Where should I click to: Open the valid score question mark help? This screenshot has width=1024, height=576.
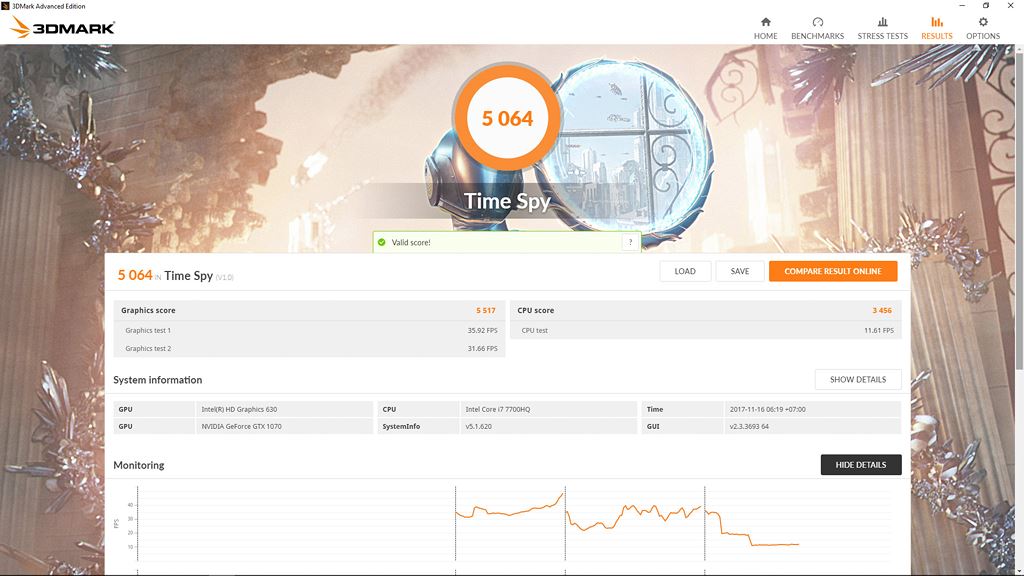click(x=630, y=242)
